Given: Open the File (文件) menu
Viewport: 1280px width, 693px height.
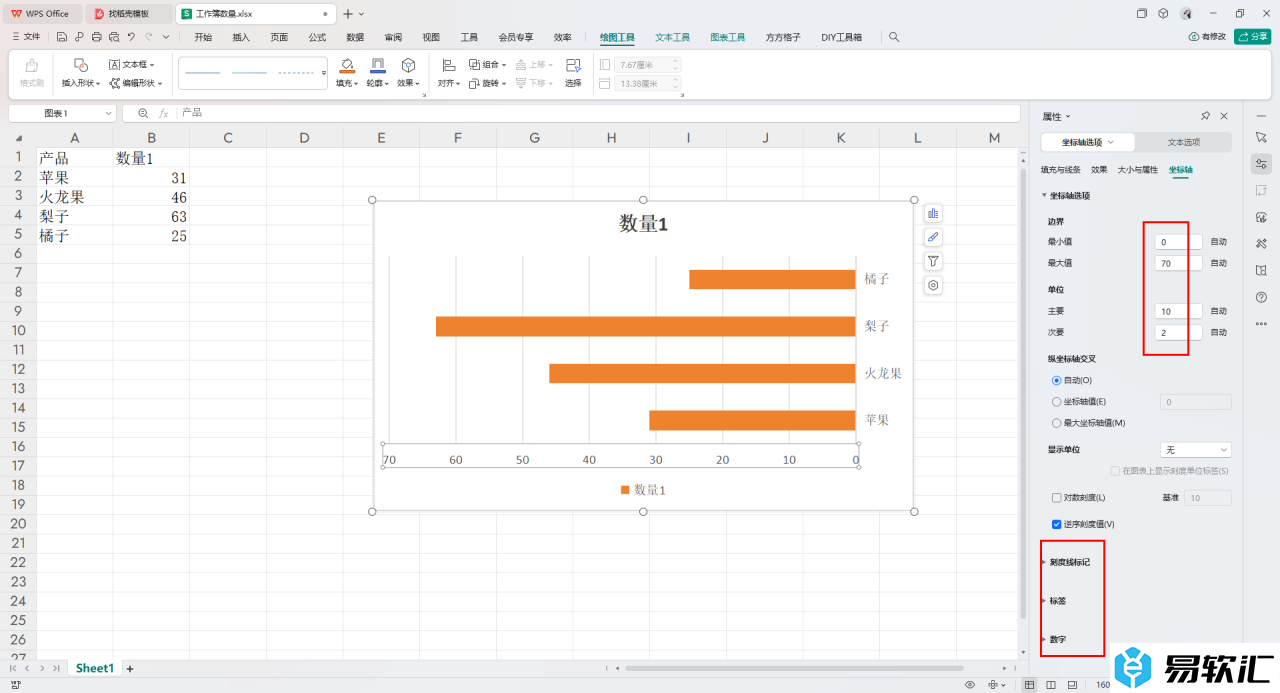Looking at the screenshot, I should (x=26, y=37).
